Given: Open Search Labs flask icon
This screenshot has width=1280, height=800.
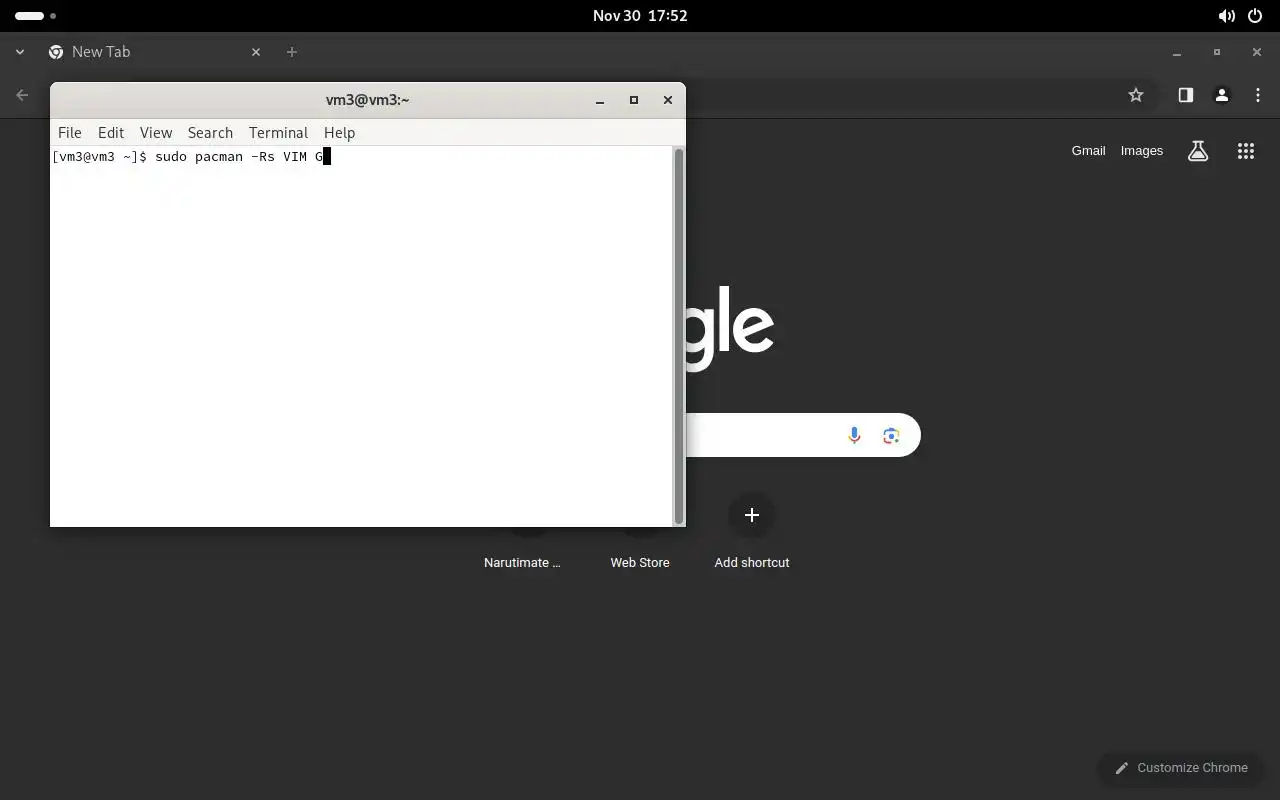Looking at the screenshot, I should click(x=1197, y=151).
